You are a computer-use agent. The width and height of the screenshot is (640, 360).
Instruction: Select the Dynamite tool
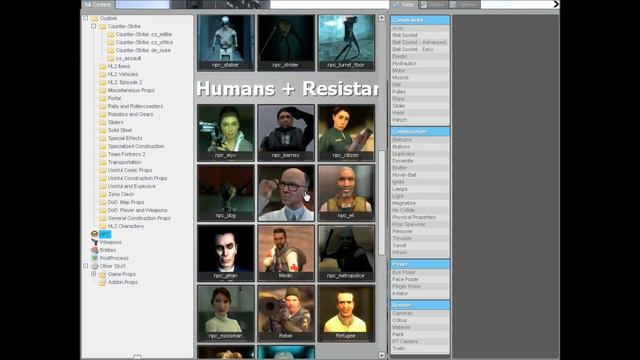[x=420, y=161]
